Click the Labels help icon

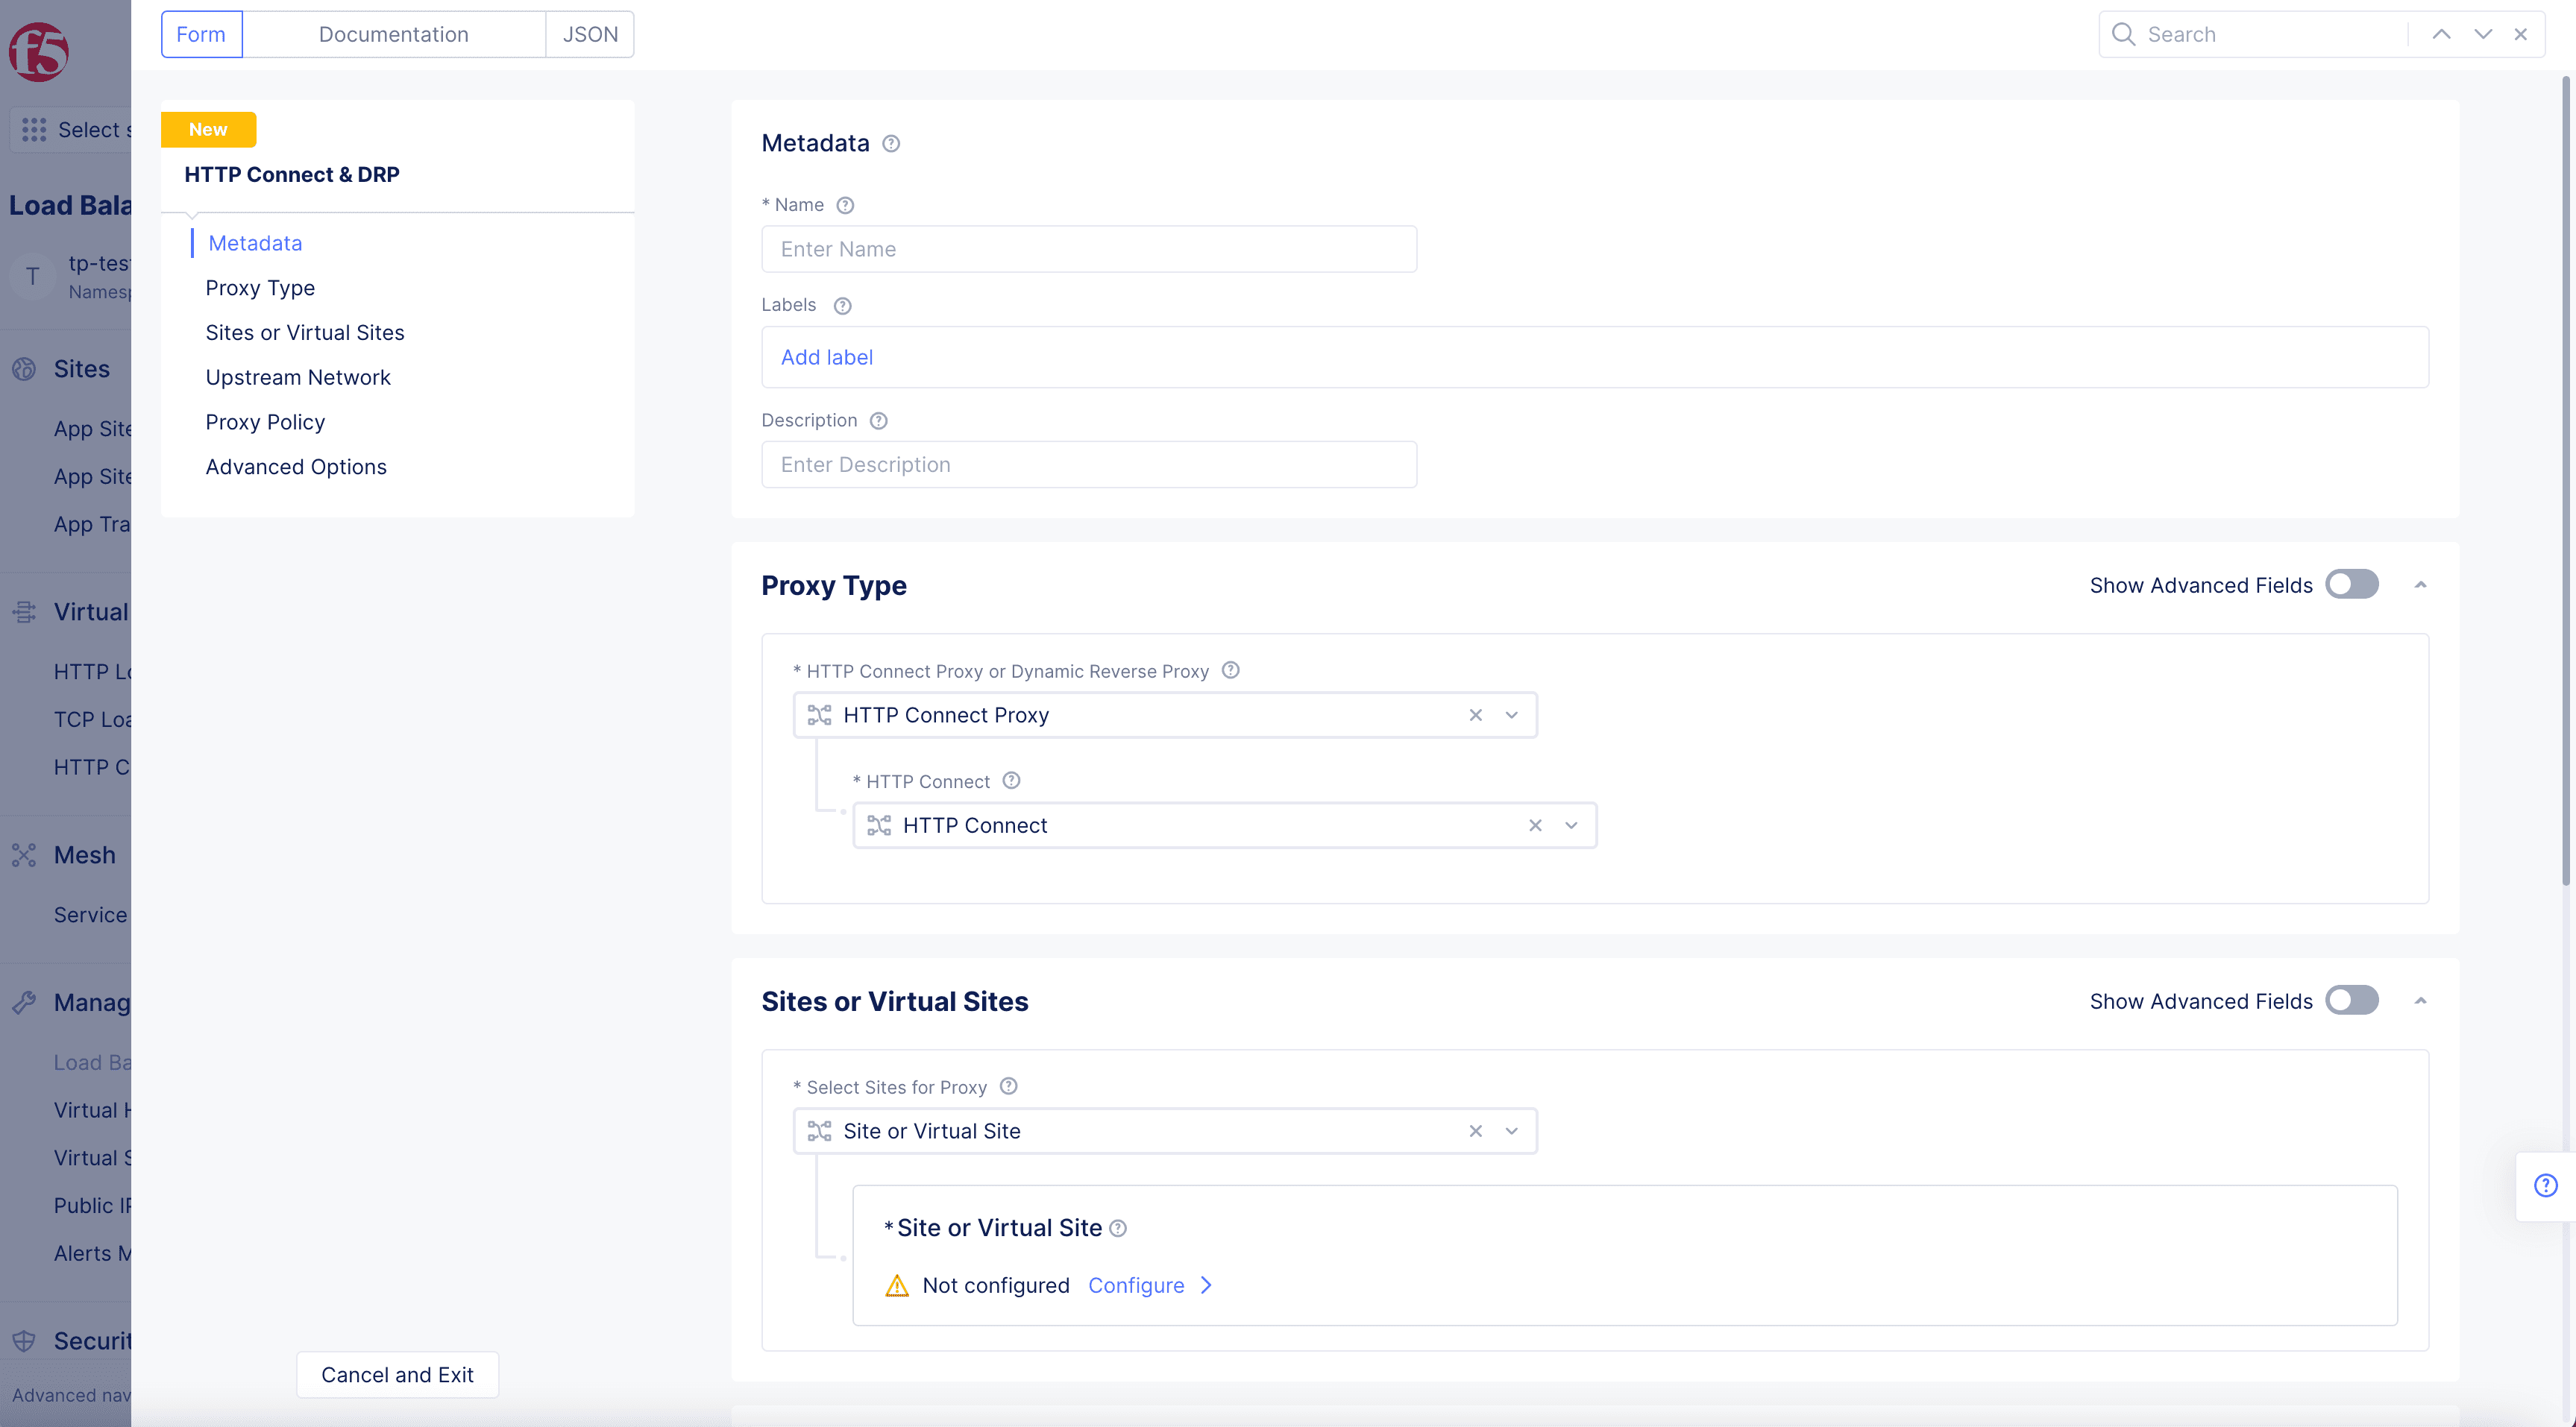click(x=842, y=306)
